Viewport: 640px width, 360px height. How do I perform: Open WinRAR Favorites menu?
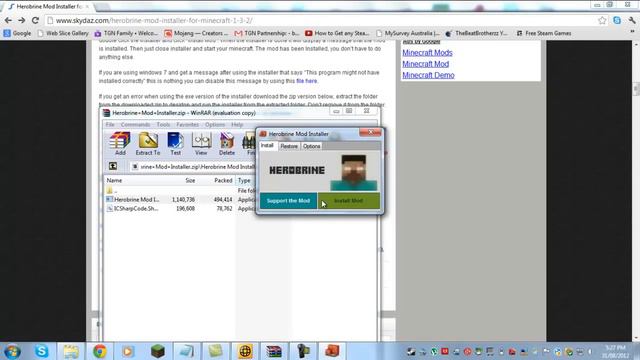click(187, 124)
